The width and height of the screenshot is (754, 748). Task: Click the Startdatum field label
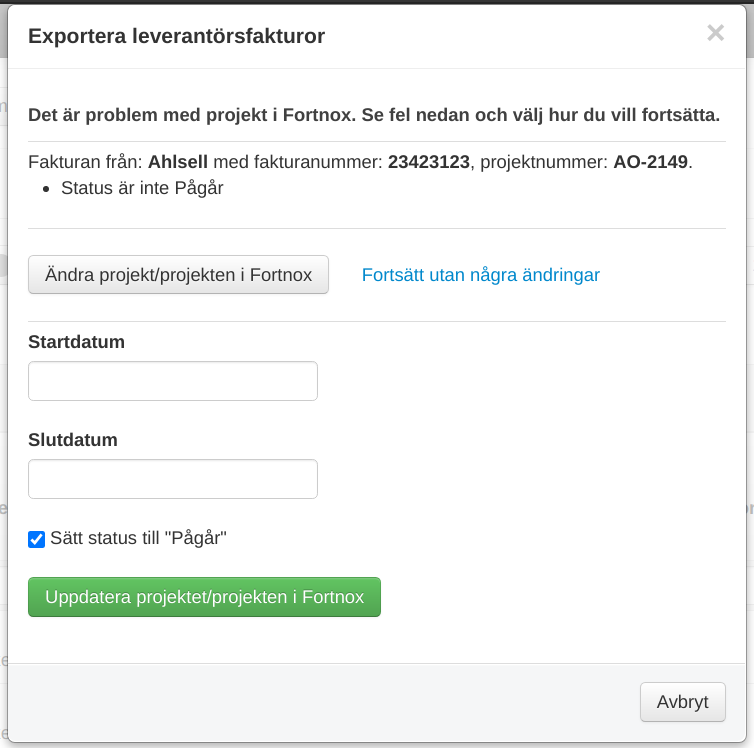(x=77, y=342)
